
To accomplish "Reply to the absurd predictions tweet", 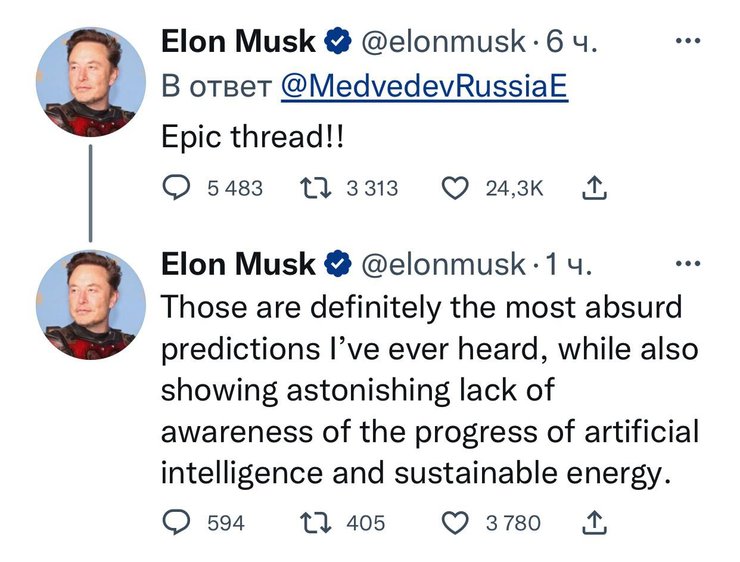I will tap(177, 522).
